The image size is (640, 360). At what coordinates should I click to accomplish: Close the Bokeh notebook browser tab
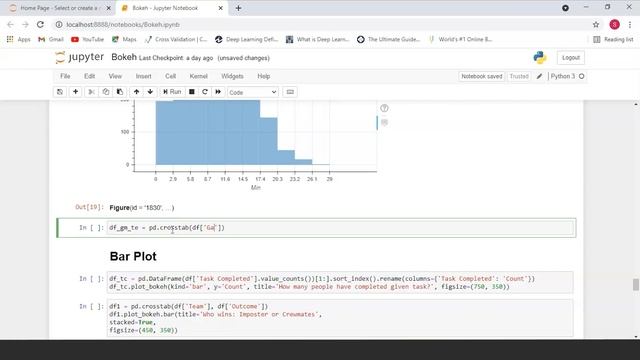[220, 8]
